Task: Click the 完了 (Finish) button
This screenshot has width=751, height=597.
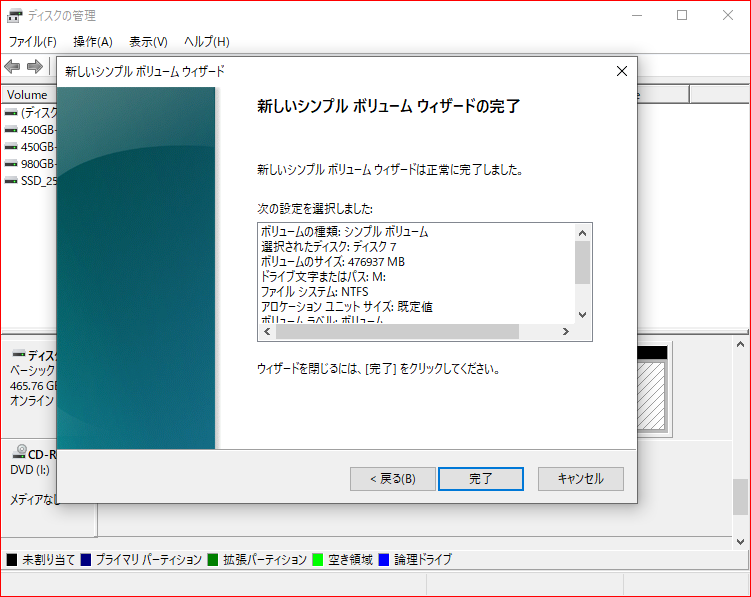Action: [481, 479]
